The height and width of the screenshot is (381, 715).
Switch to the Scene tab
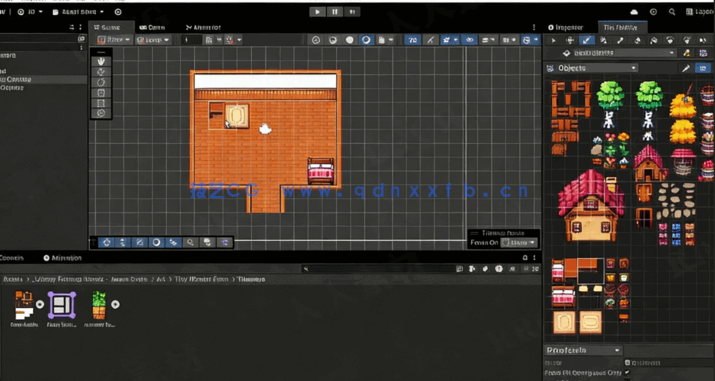111,27
